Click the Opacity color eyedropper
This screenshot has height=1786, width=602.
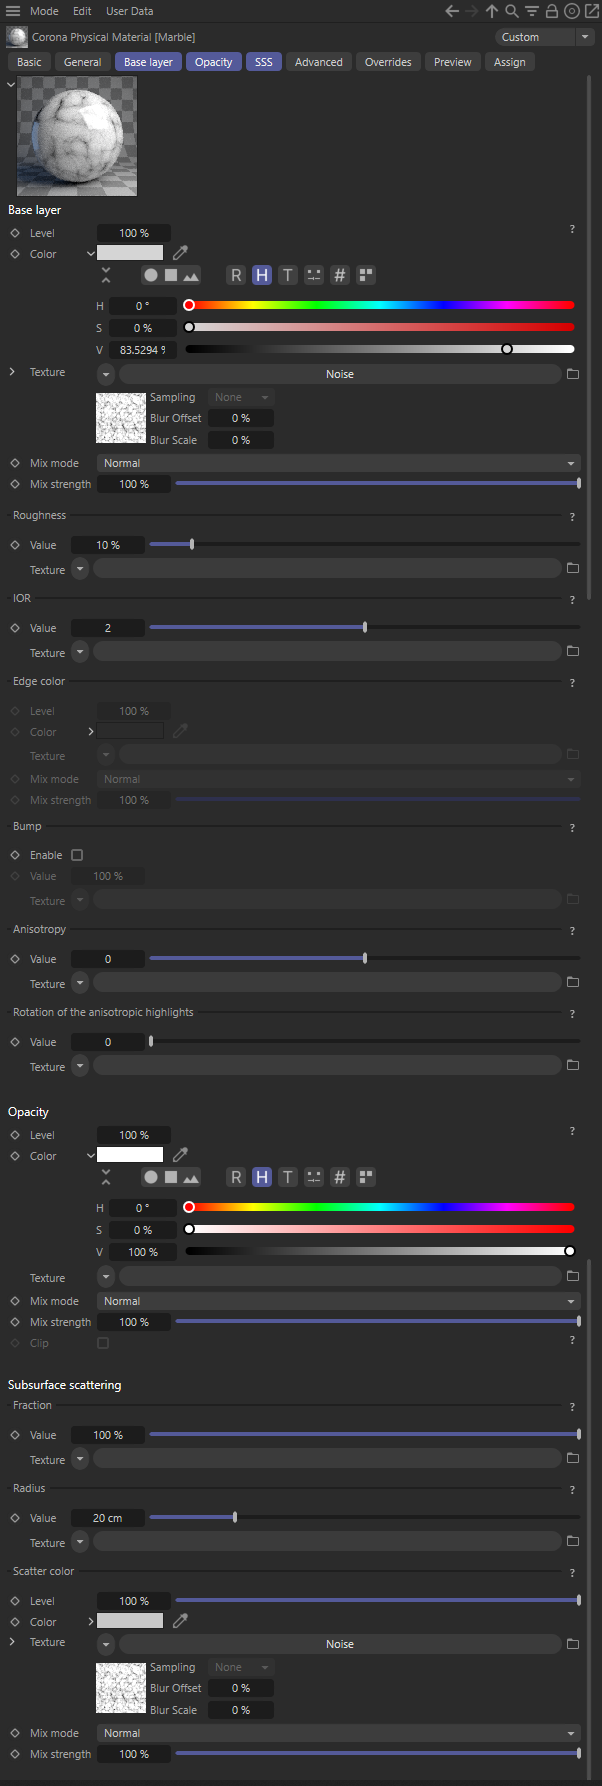(180, 1155)
